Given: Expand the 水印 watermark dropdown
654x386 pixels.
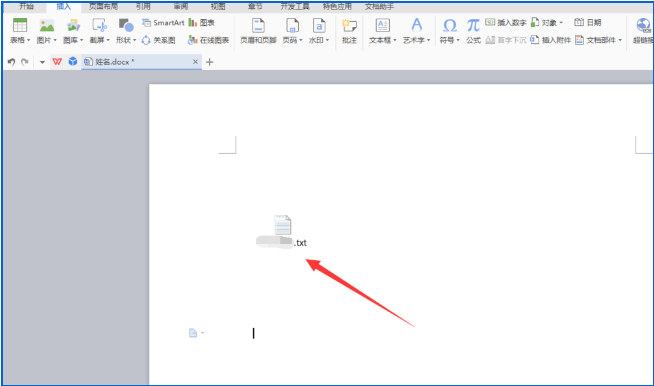Looking at the screenshot, I should coord(327,40).
